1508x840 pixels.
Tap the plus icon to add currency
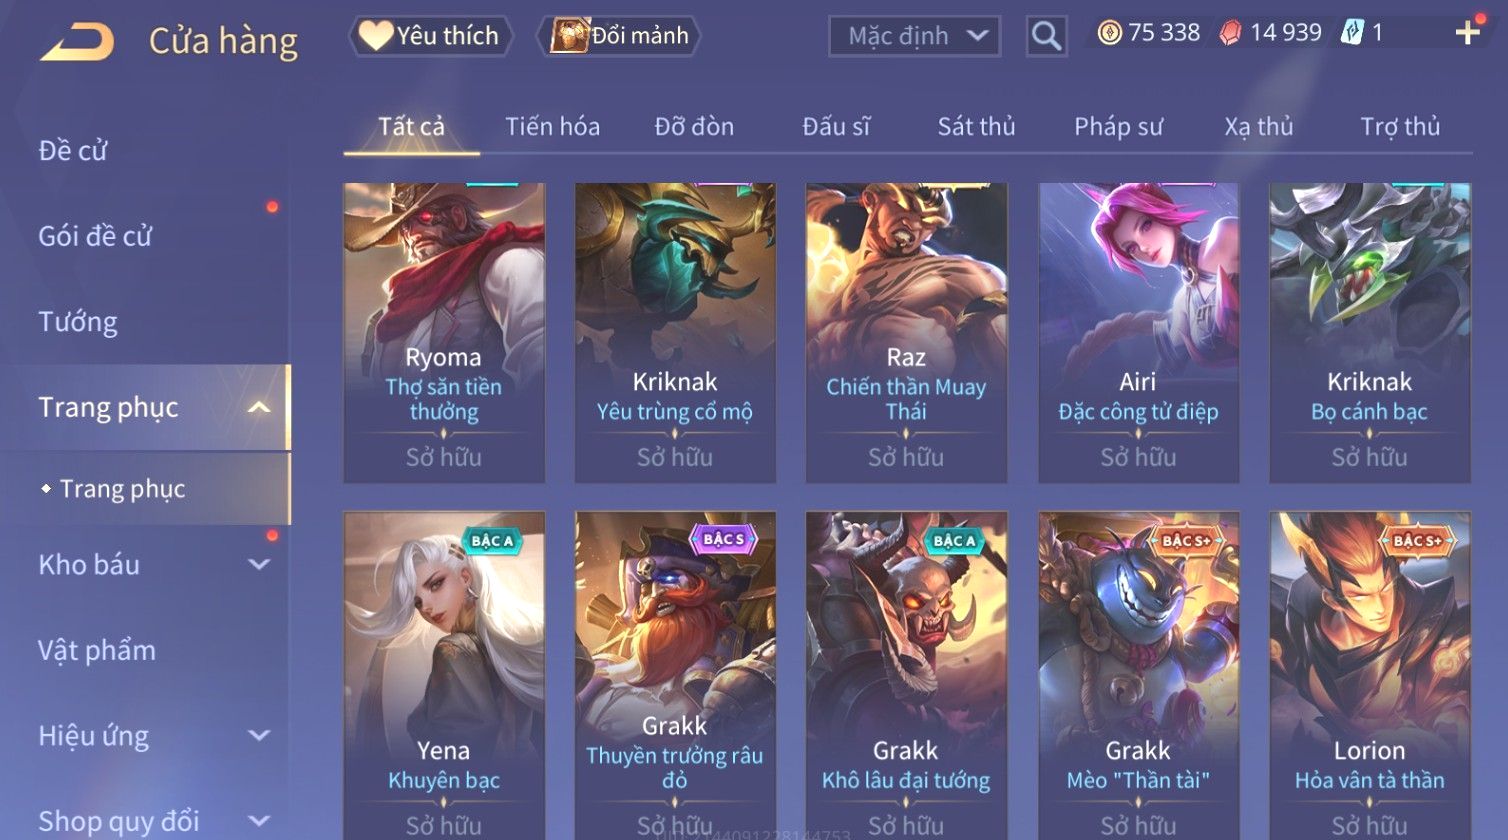[1467, 33]
